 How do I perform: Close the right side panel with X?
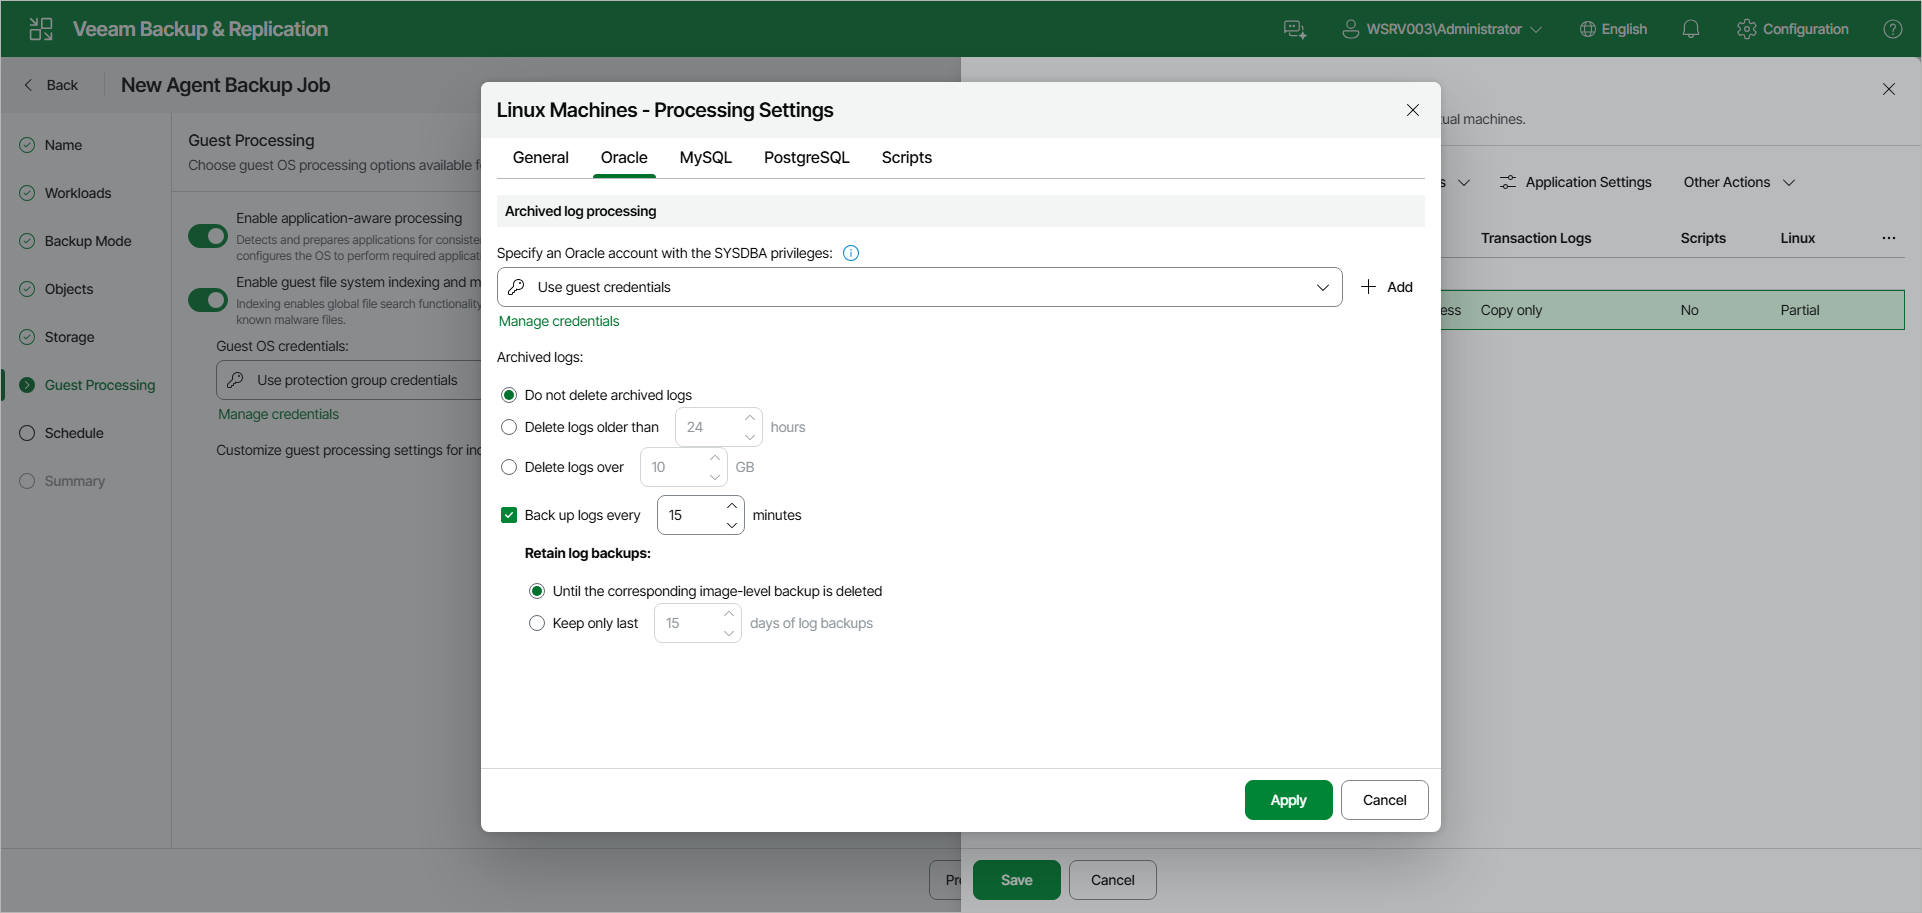pos(1888,89)
